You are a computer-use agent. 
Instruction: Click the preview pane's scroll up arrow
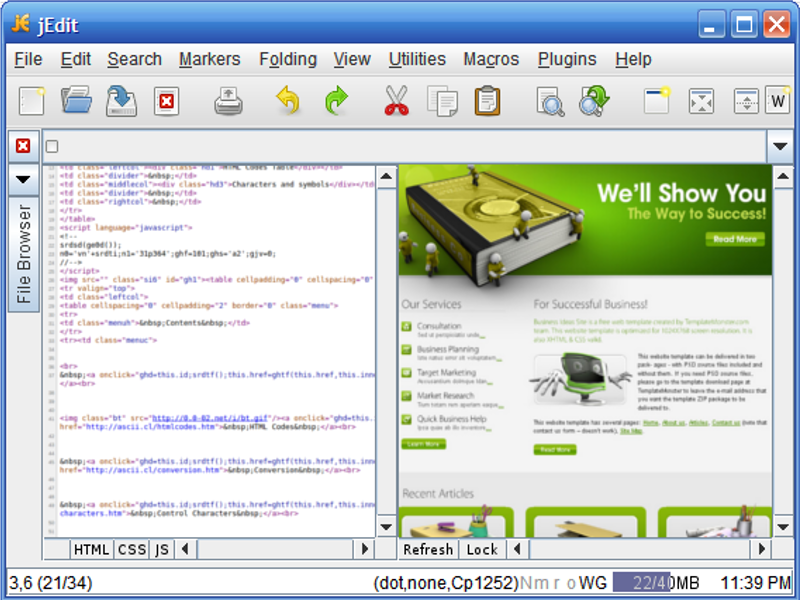tap(783, 177)
